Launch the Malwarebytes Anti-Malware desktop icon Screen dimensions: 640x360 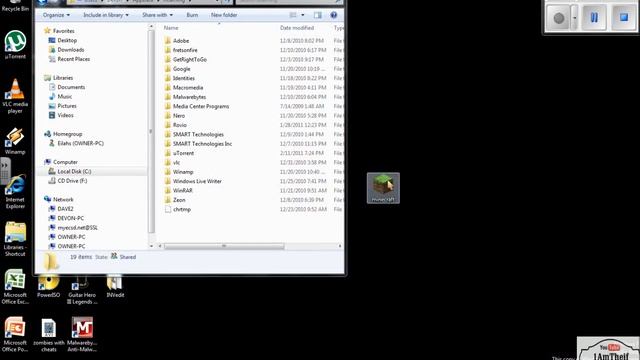[82, 335]
